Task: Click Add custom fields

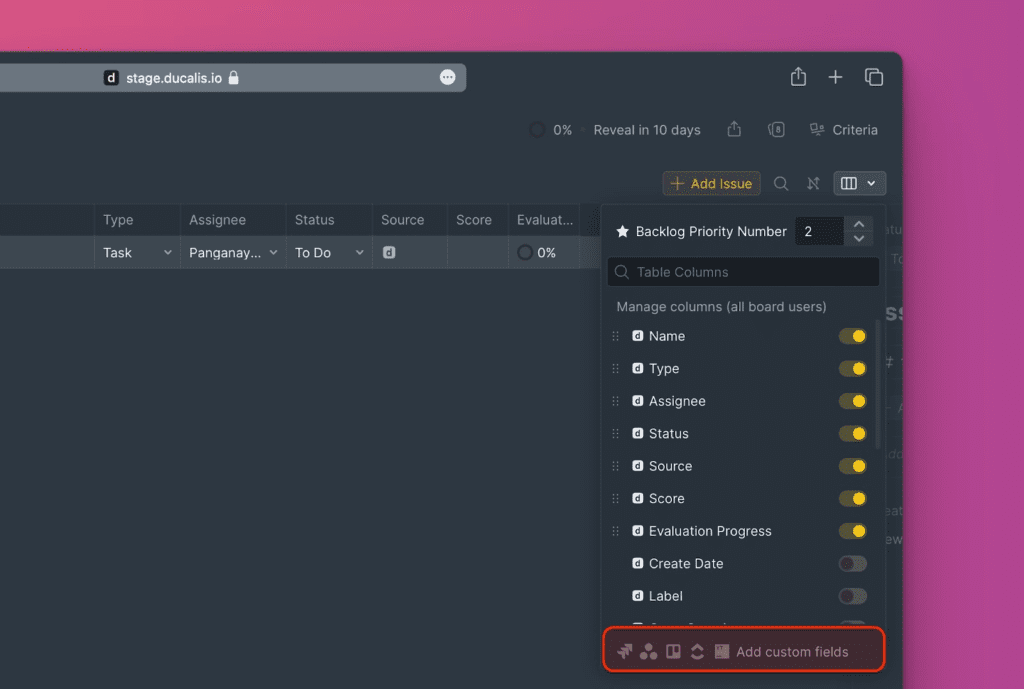Action: [793, 650]
